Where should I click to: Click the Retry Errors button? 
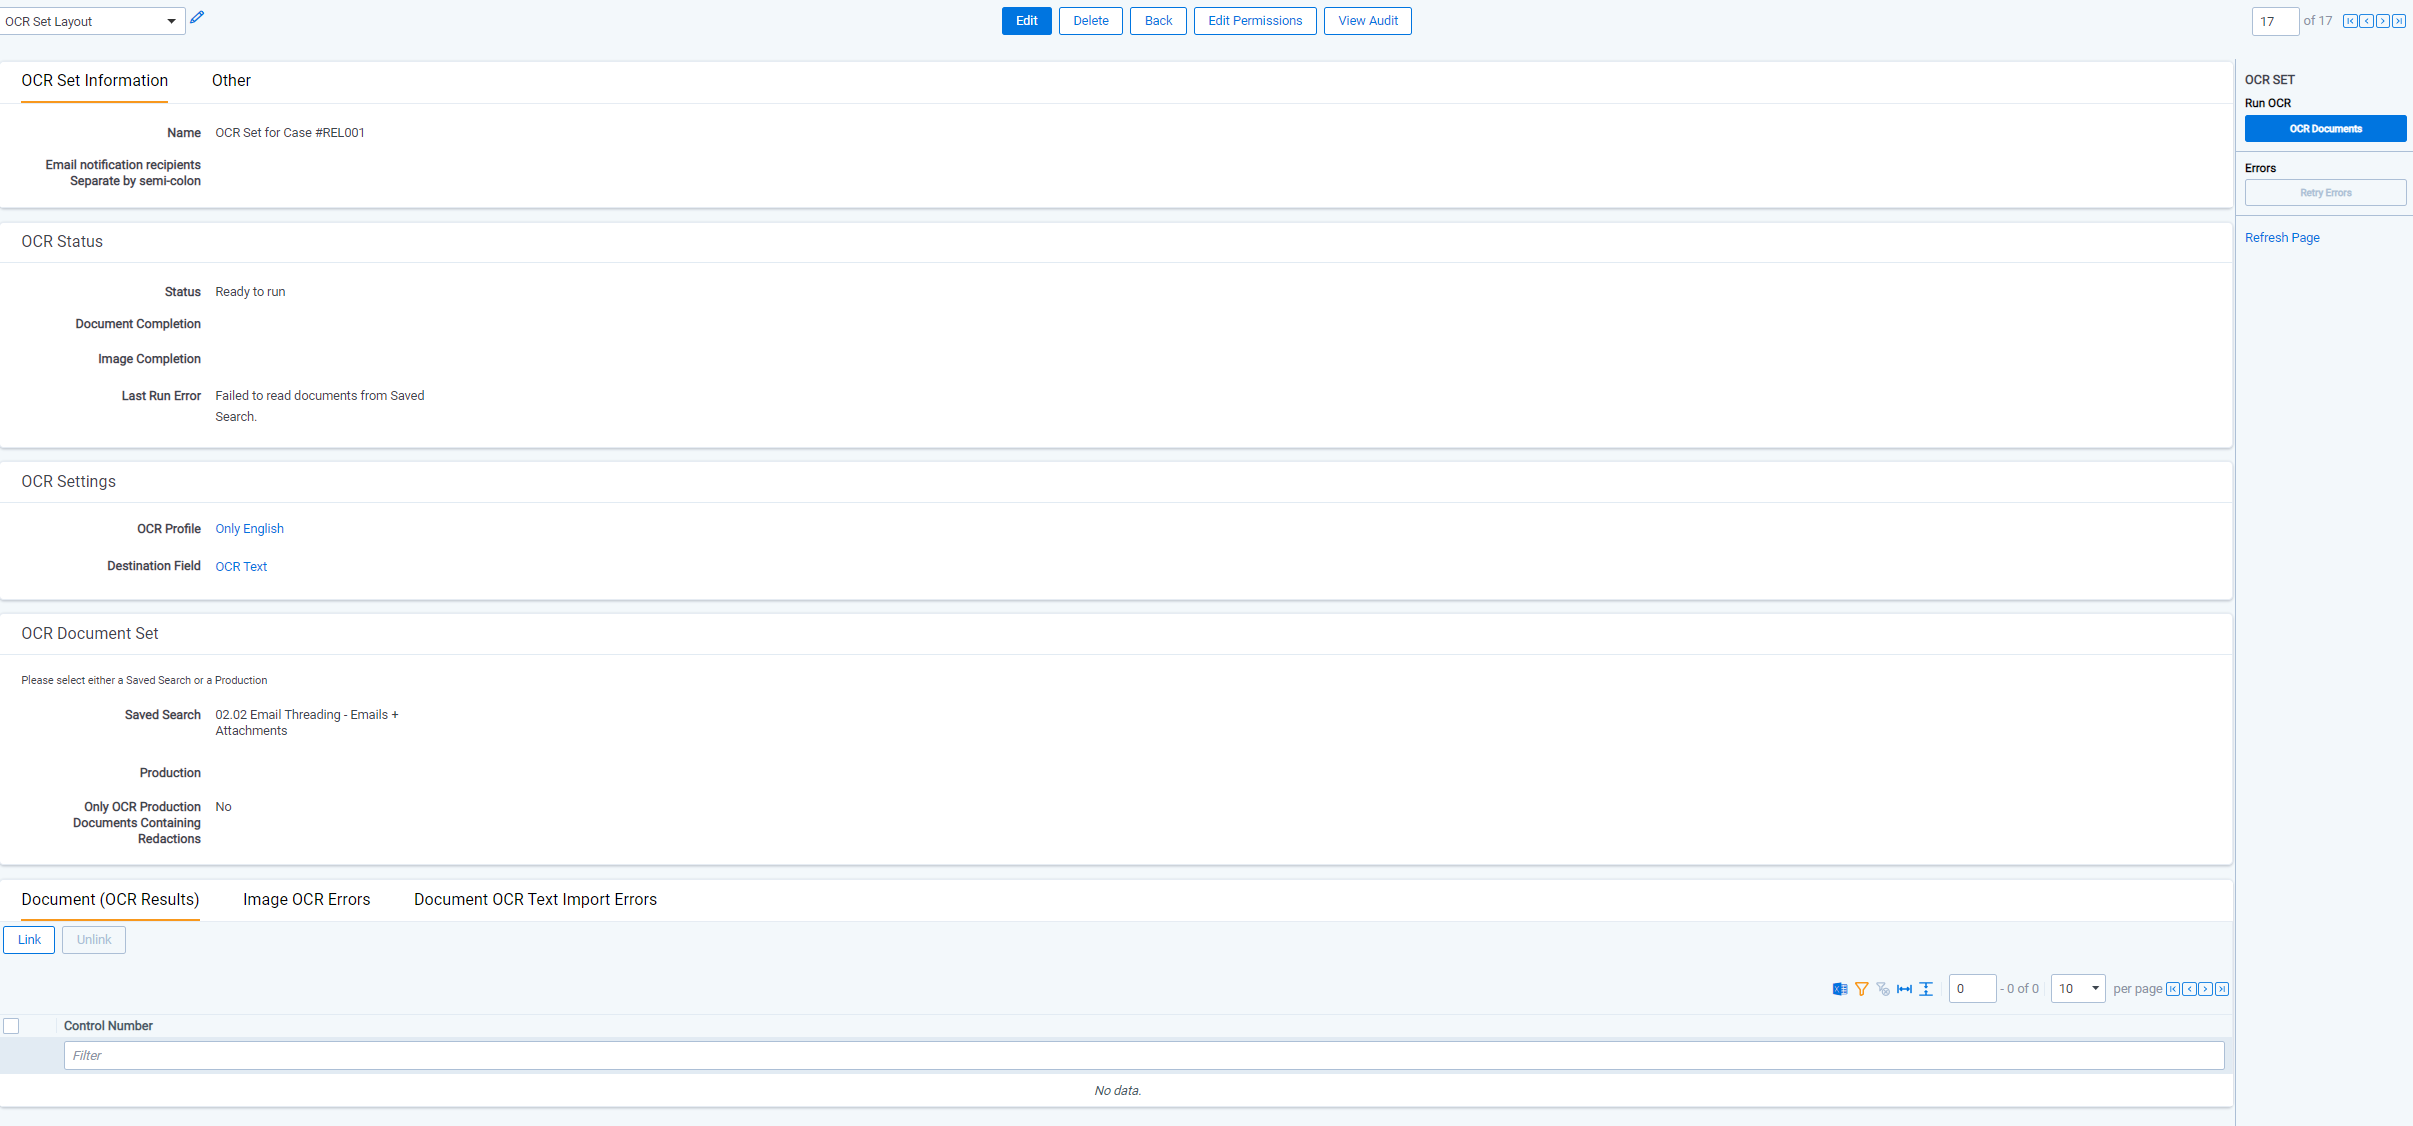2326,193
